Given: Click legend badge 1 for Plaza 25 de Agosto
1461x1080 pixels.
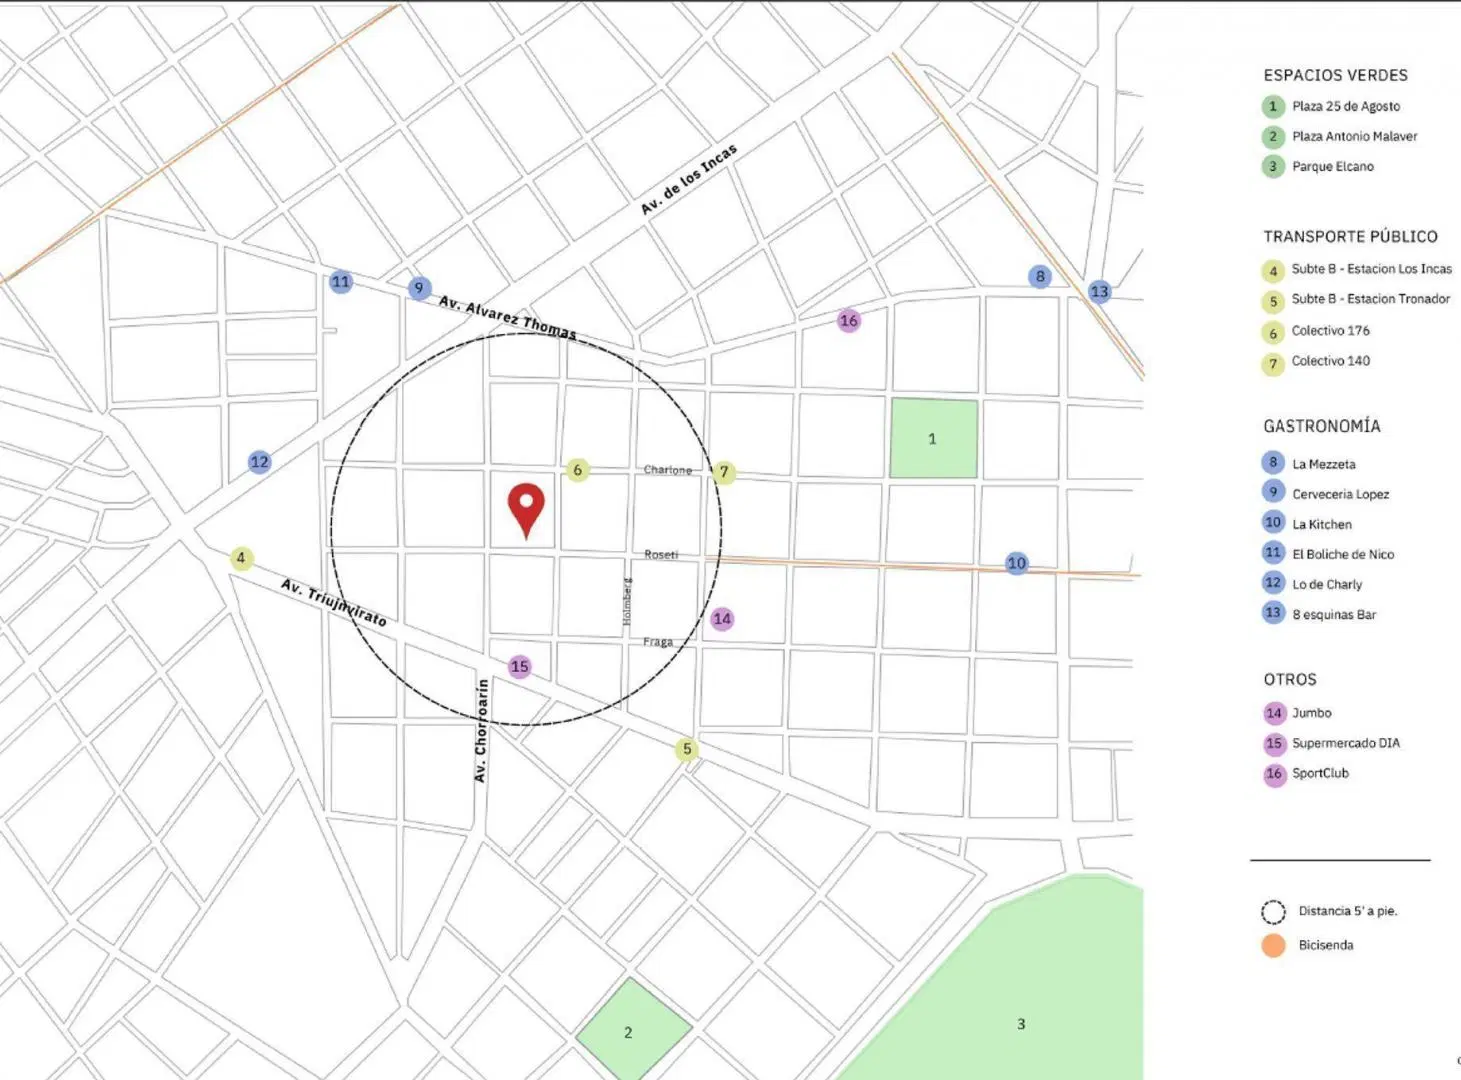Looking at the screenshot, I should point(1273,106).
